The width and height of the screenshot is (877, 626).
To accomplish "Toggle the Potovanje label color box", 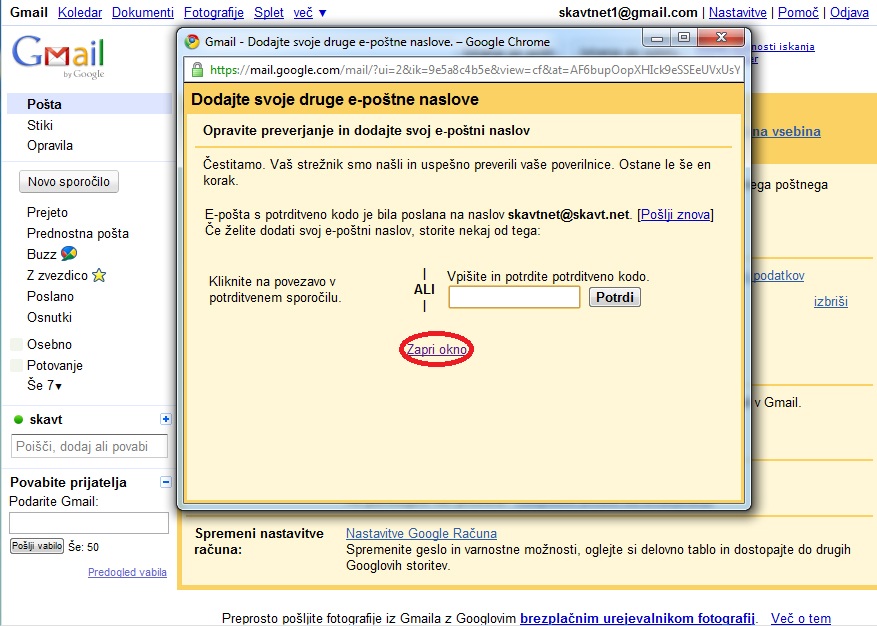I will tap(17, 365).
